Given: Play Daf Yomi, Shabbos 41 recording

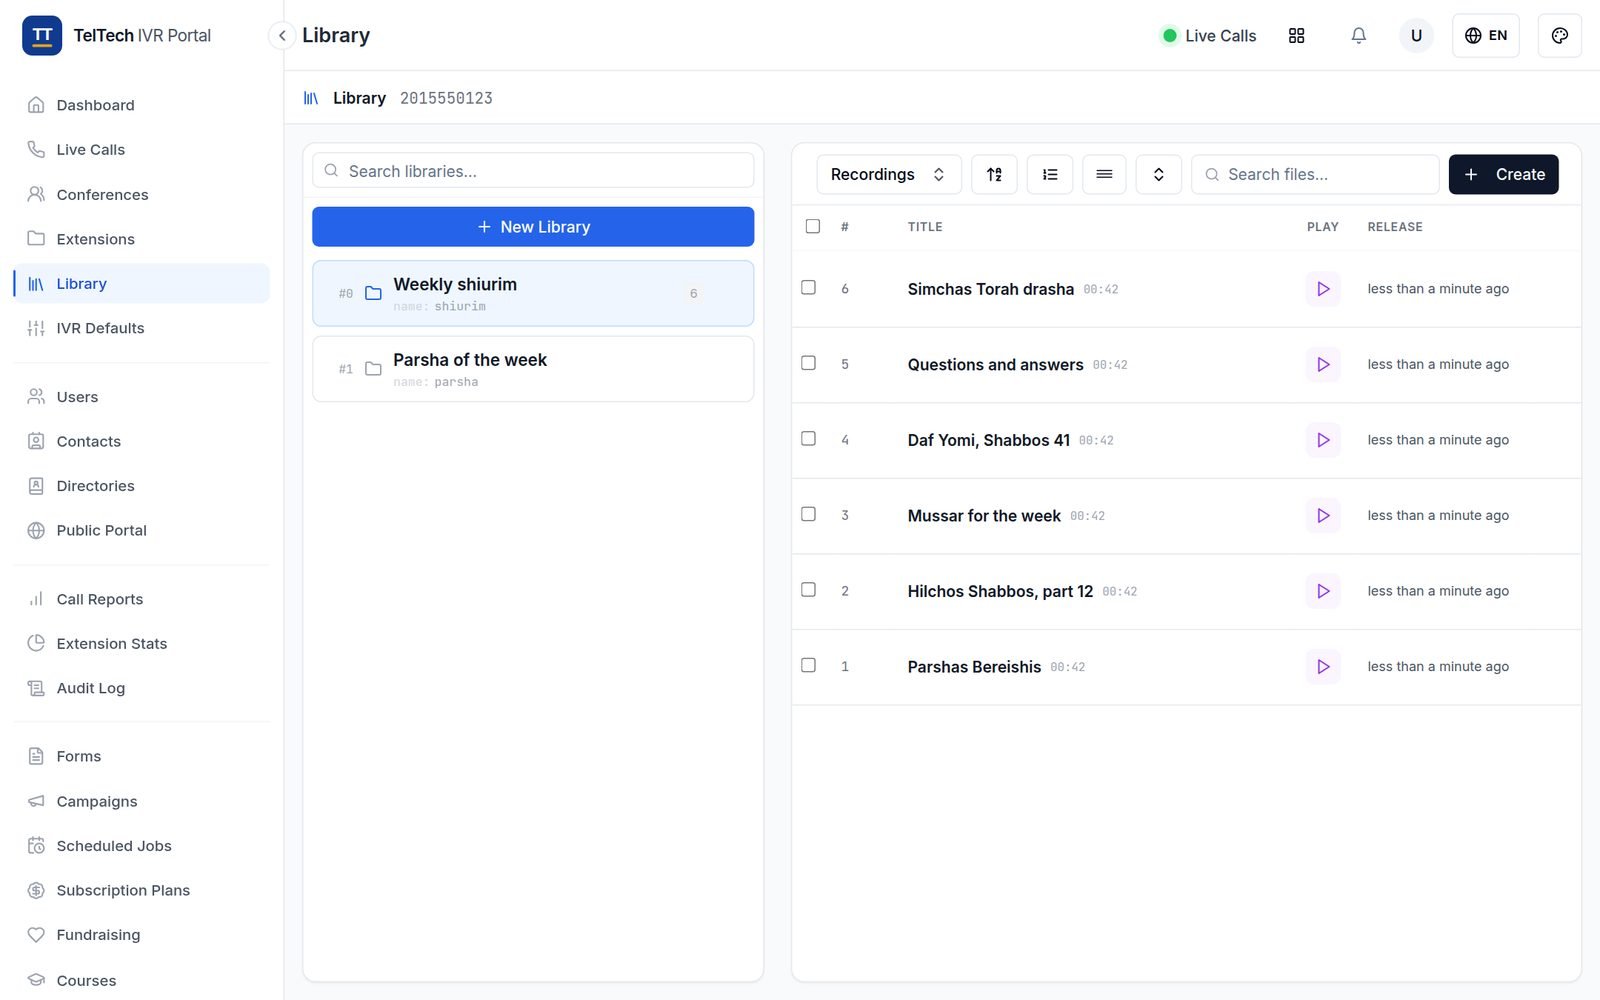Looking at the screenshot, I should point(1323,440).
